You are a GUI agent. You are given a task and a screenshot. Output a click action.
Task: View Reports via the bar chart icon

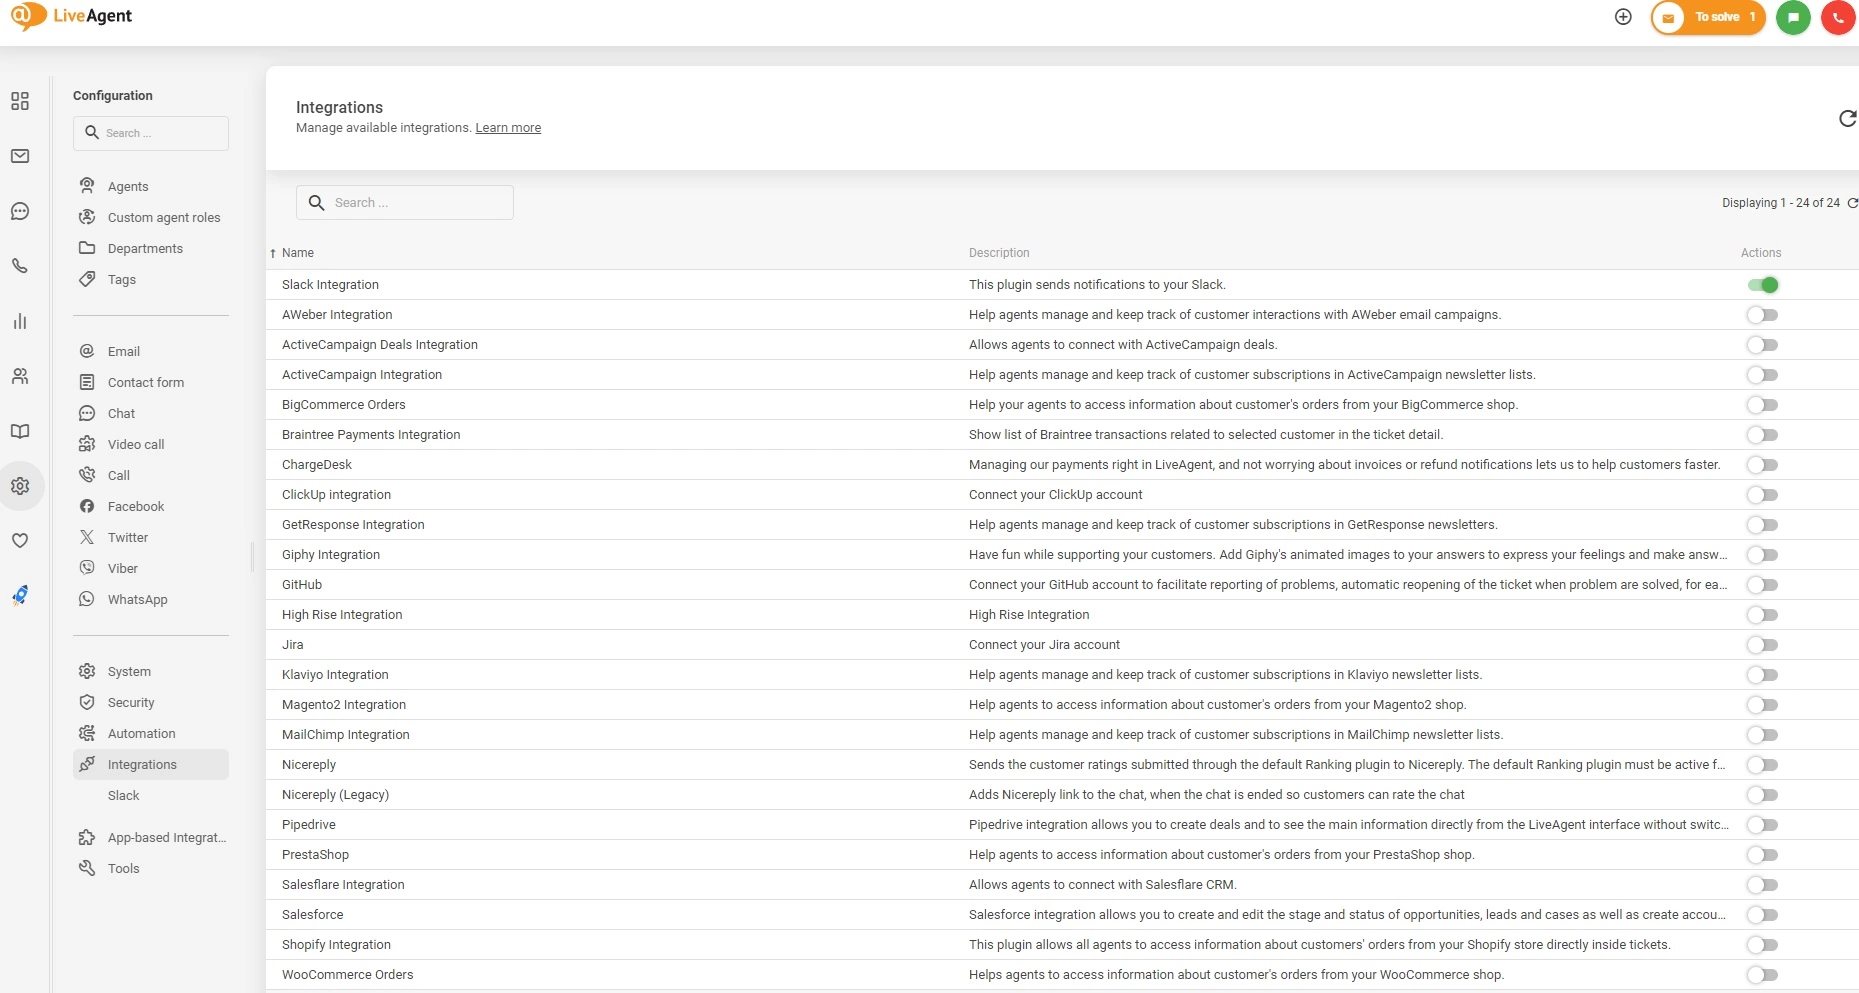pyautogui.click(x=20, y=321)
